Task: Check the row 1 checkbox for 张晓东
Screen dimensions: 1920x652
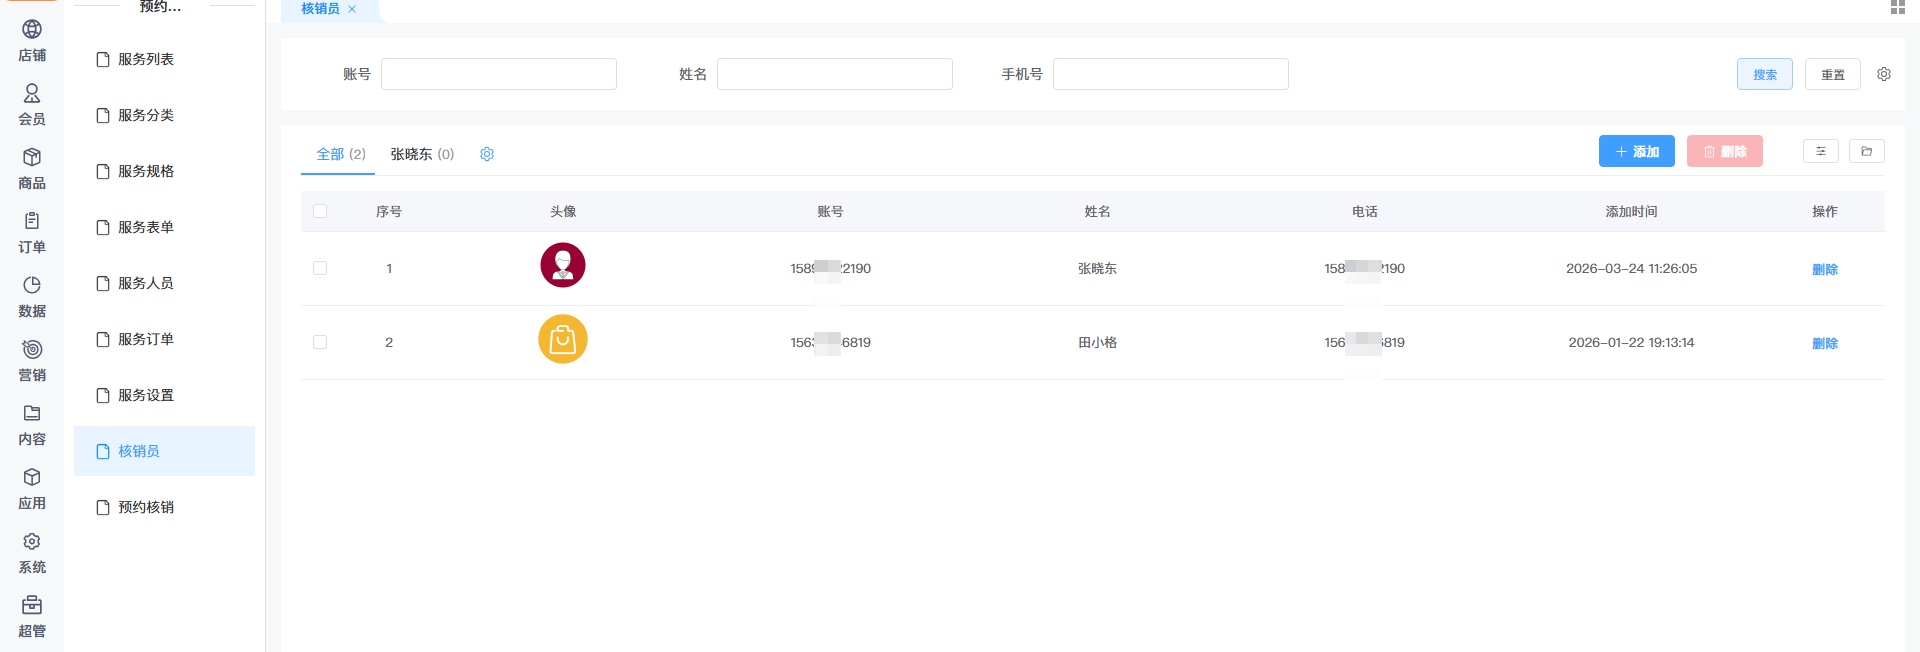Action: [320, 268]
